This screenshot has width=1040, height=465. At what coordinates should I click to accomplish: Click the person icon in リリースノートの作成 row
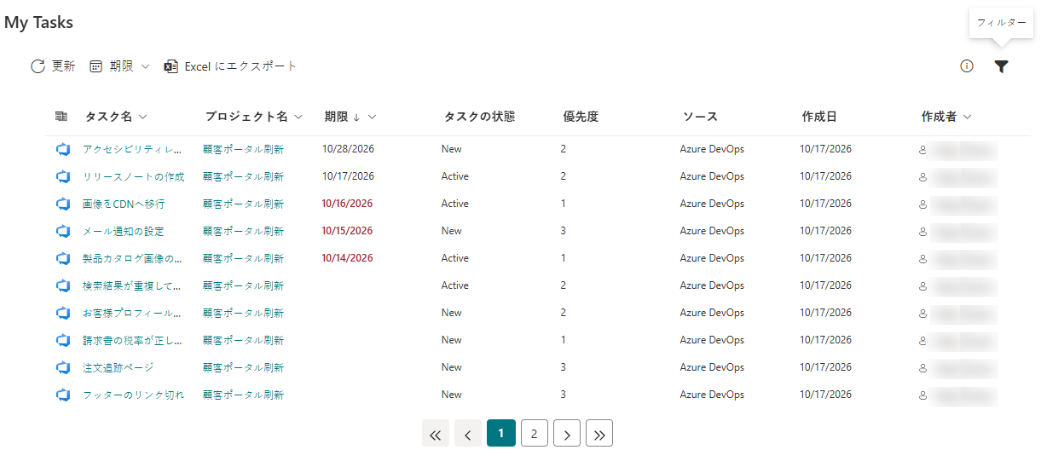pyautogui.click(x=922, y=177)
